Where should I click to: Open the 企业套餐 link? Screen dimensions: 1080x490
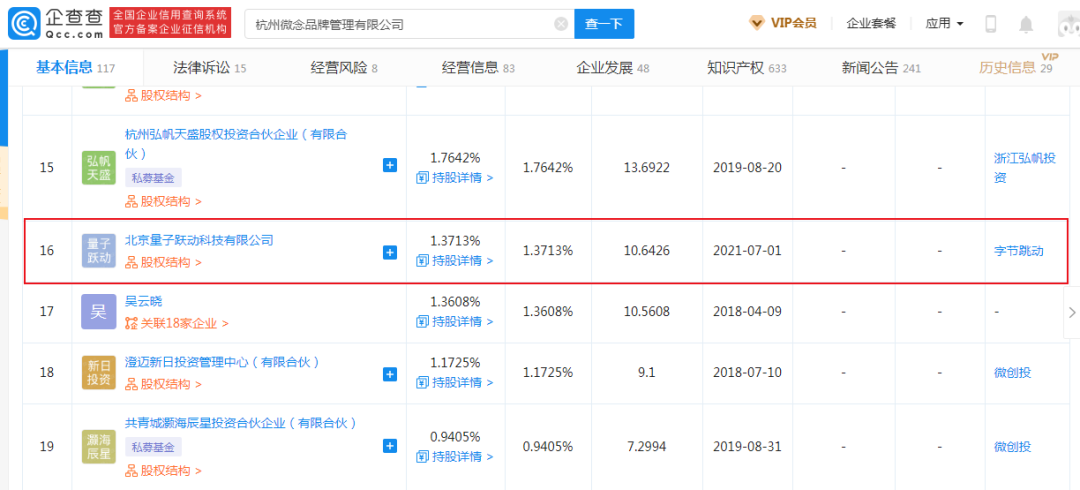pyautogui.click(x=871, y=23)
